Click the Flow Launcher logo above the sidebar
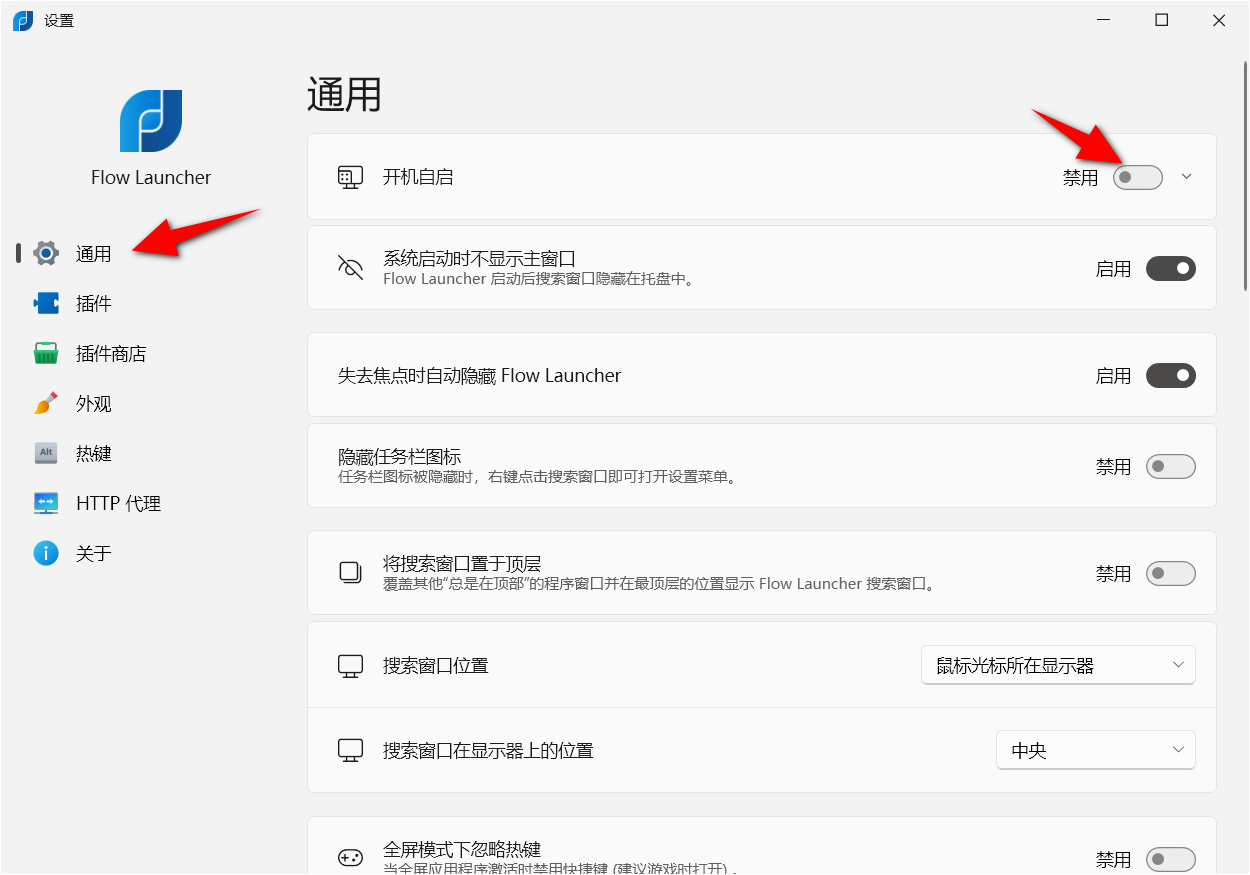1250x875 pixels. 151,120
